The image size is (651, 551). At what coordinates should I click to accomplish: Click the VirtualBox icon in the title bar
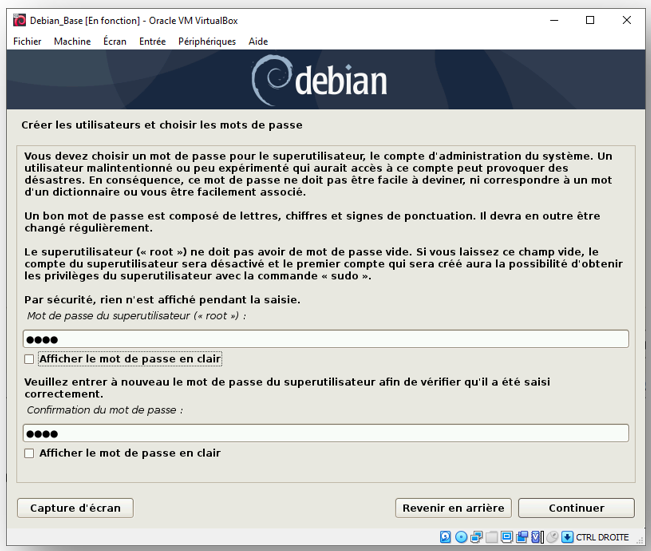19,20
